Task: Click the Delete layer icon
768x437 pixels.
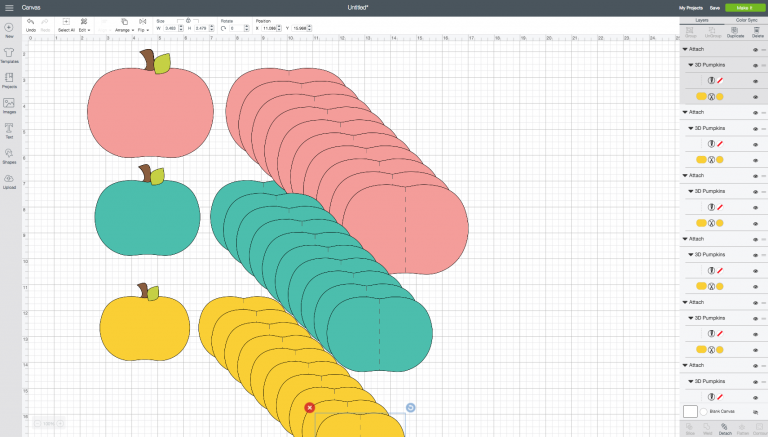Action: click(758, 32)
